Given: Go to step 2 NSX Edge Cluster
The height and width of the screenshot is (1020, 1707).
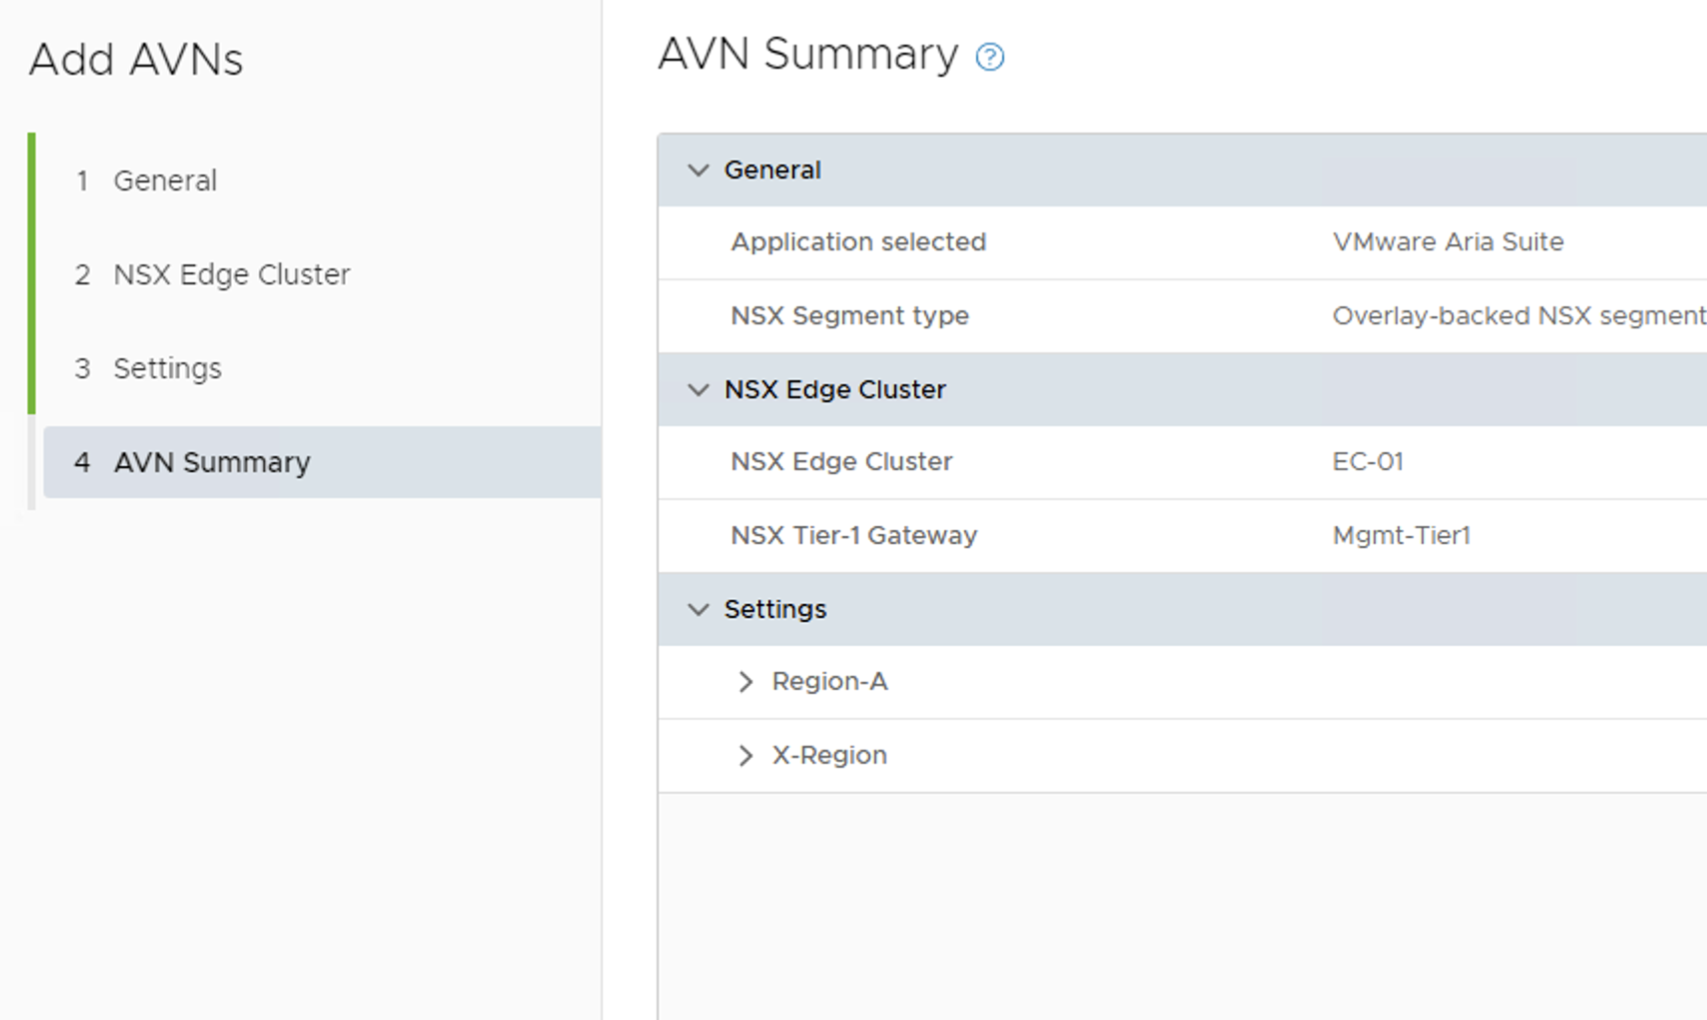Looking at the screenshot, I should coord(231,275).
